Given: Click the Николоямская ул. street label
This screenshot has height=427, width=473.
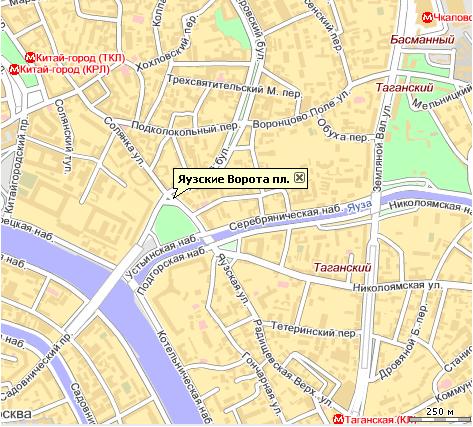Looking at the screenshot, I should coord(397,286).
